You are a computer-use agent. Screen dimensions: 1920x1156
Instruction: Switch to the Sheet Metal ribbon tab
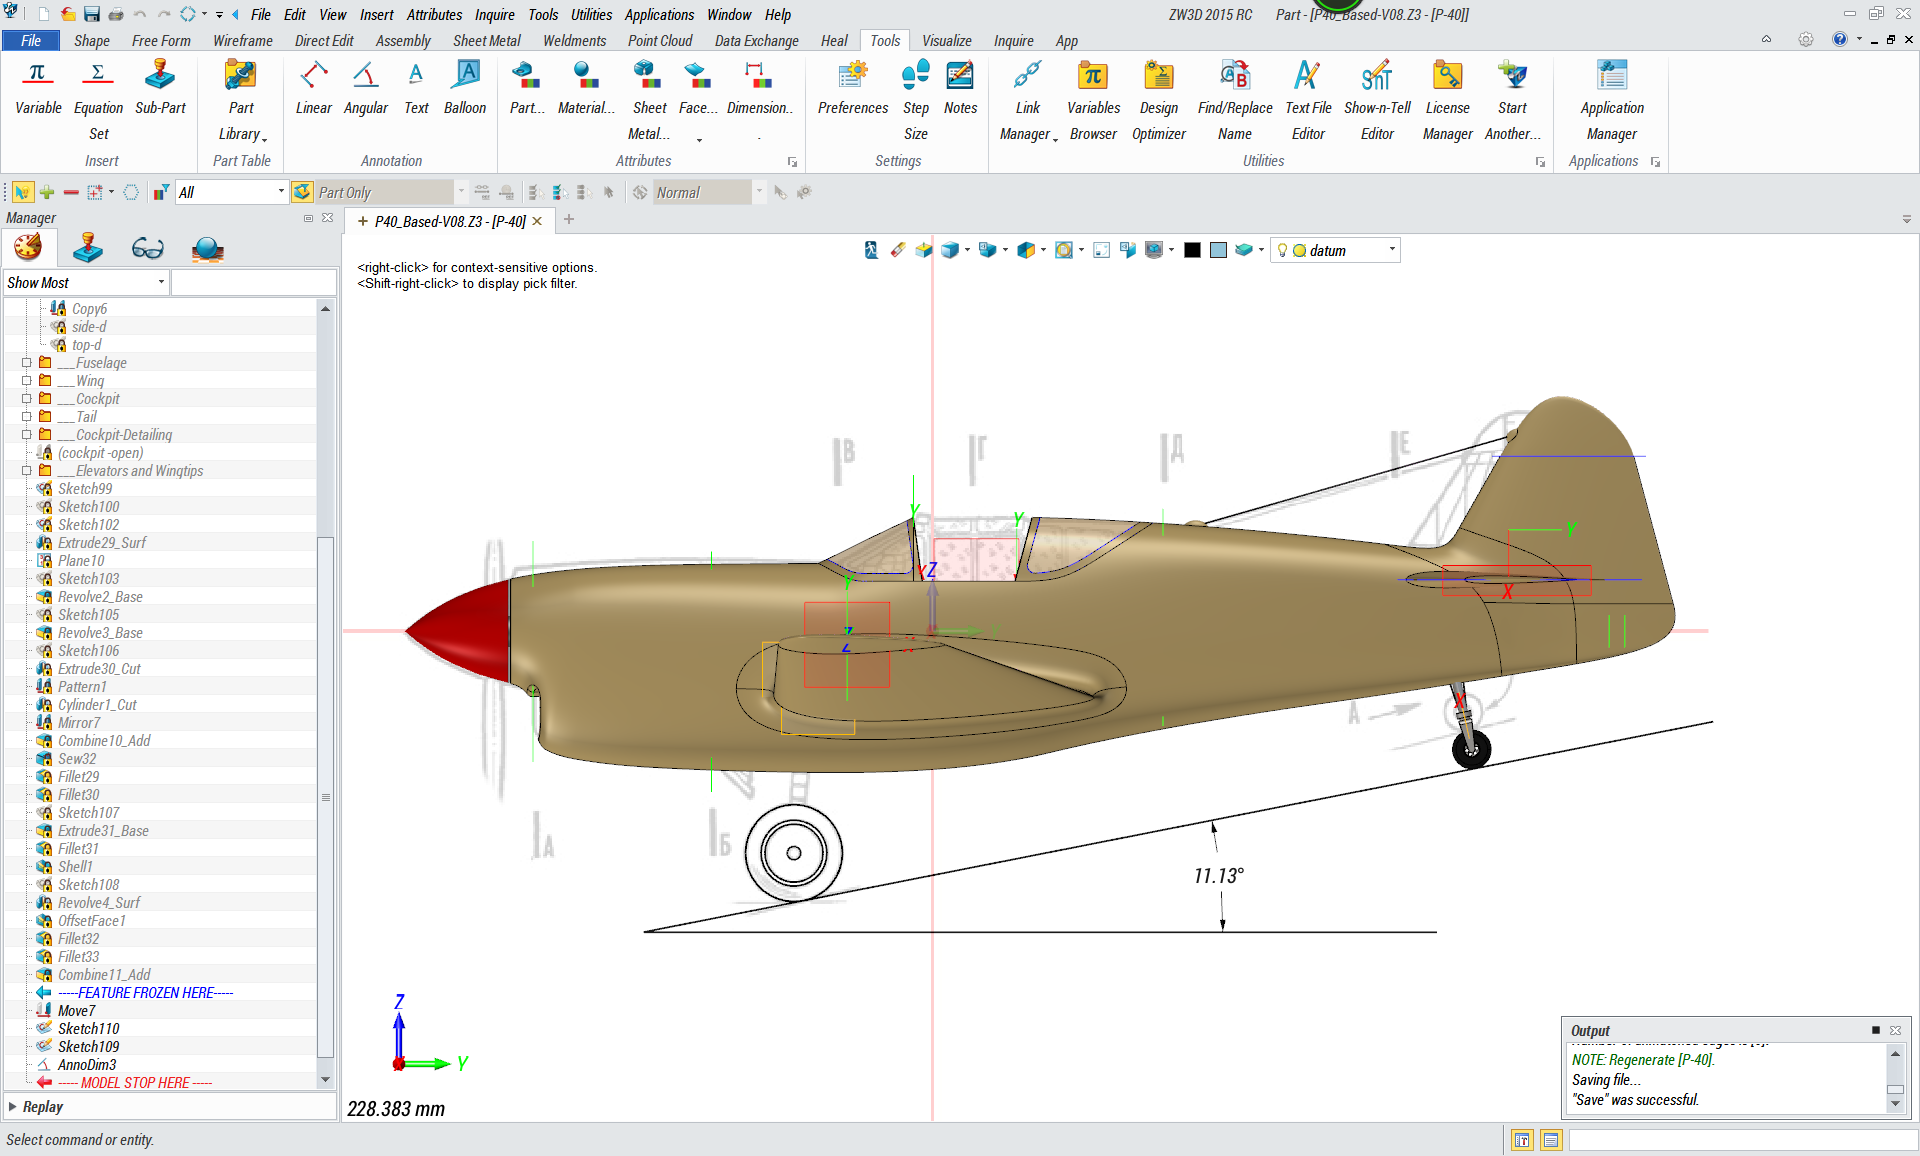(486, 41)
